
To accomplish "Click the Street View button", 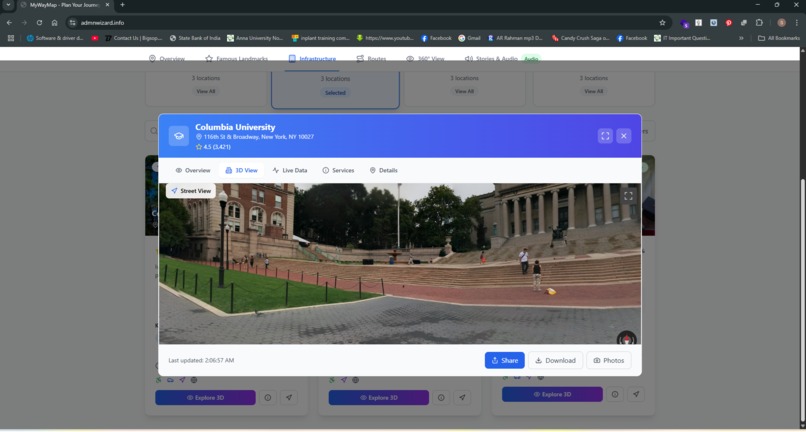I will pos(191,191).
